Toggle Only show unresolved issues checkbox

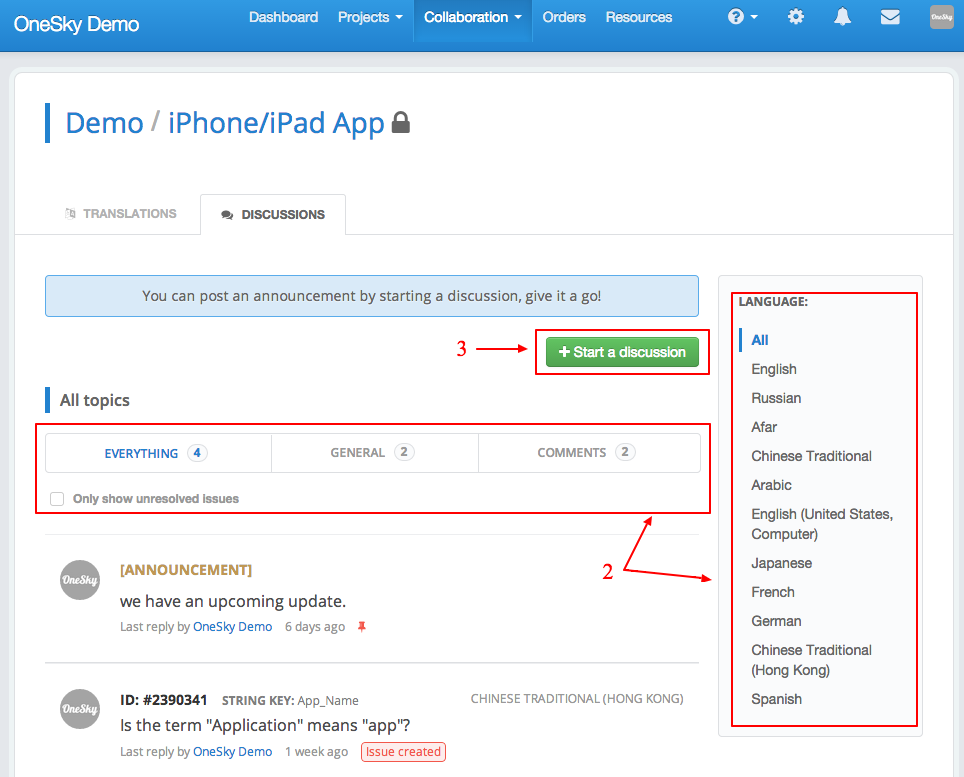click(57, 499)
